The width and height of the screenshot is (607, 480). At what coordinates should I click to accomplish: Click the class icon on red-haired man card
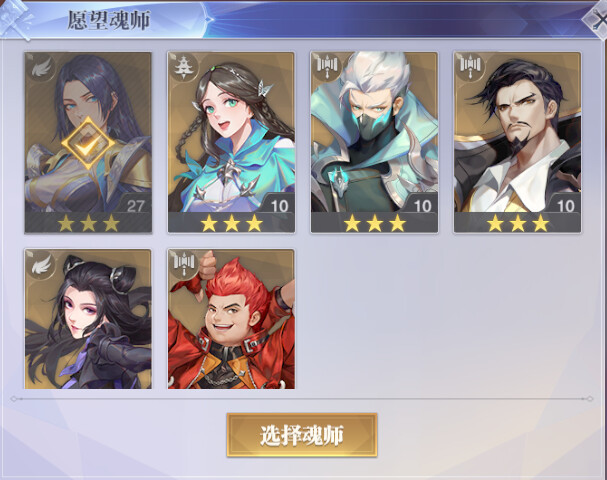point(184,264)
